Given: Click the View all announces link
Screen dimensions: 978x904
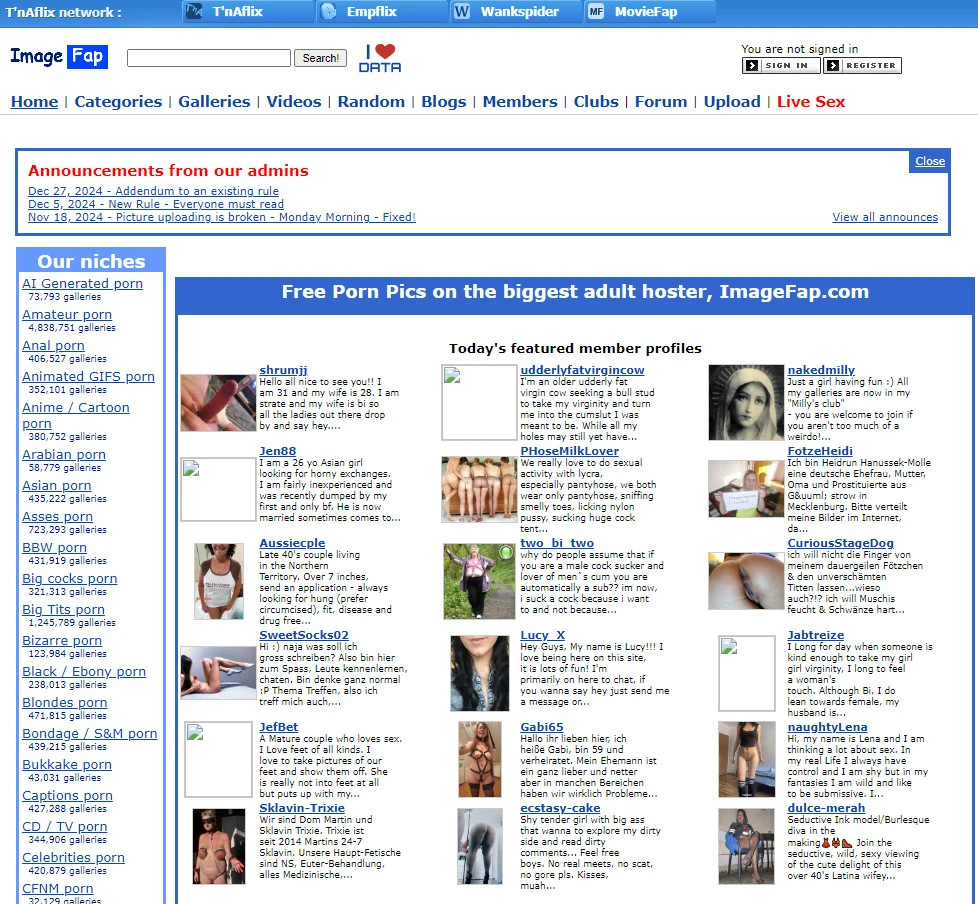Looking at the screenshot, I should click(884, 217).
